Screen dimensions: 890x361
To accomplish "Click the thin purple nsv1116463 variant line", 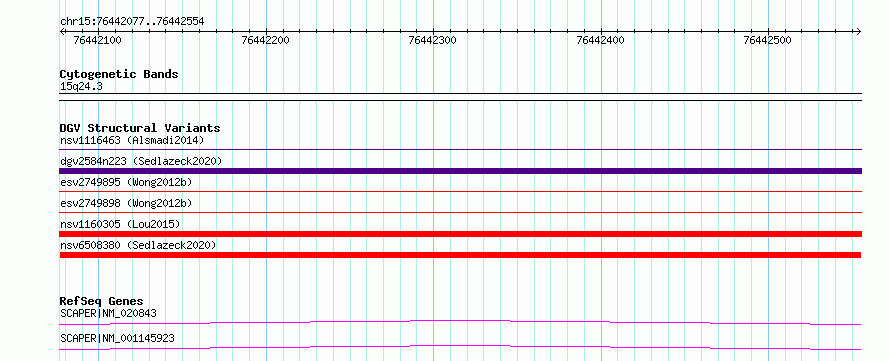I will click(460, 150).
